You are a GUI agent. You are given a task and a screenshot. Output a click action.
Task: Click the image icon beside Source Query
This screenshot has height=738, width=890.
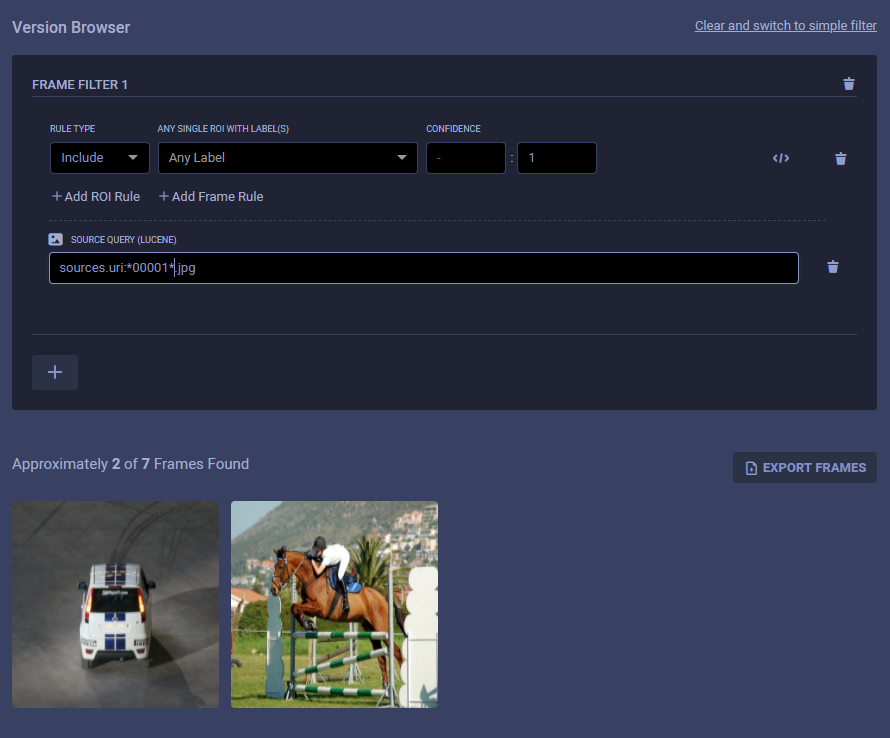[x=56, y=240]
